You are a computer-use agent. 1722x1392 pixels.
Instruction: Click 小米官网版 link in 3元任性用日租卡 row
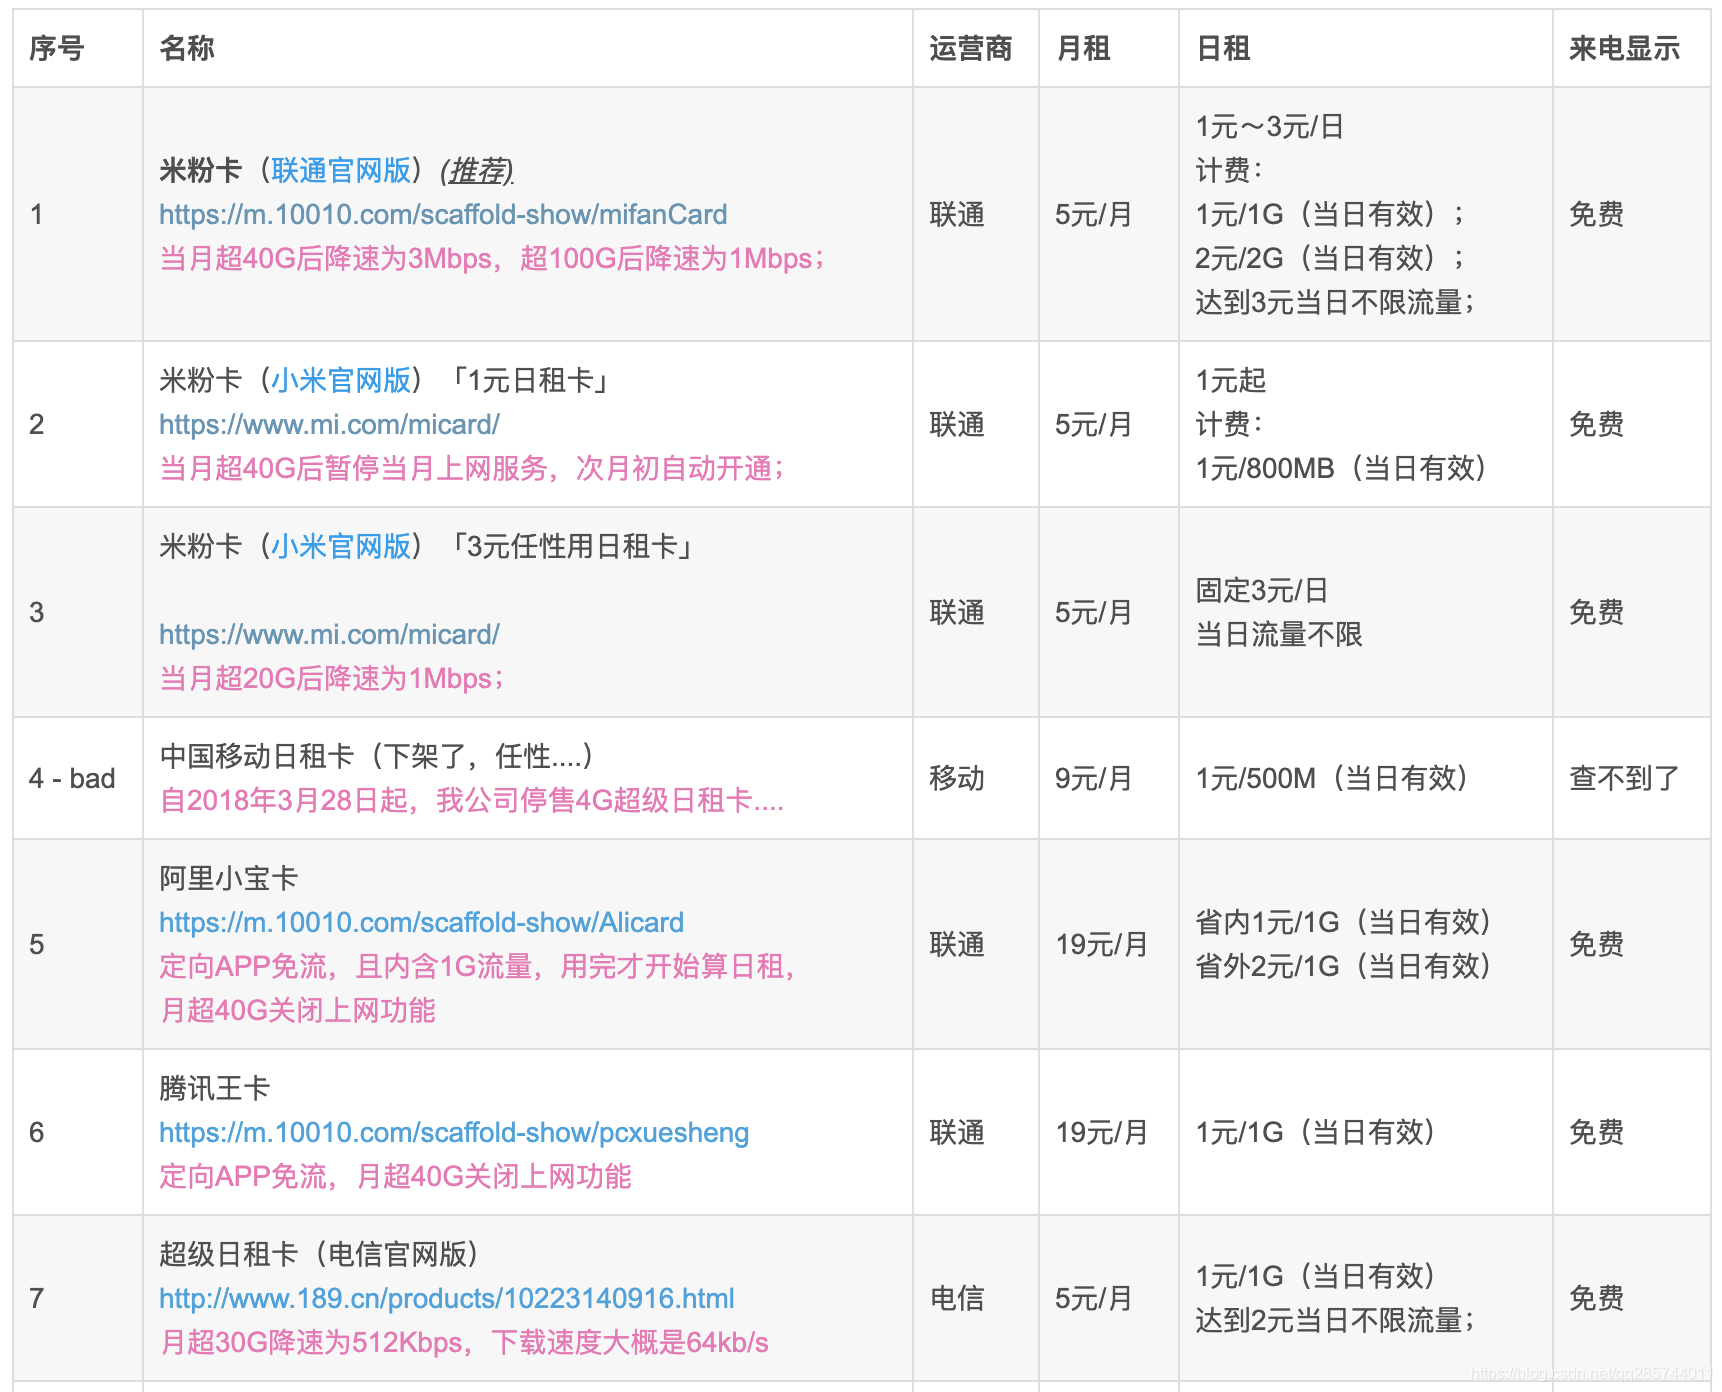point(341,547)
